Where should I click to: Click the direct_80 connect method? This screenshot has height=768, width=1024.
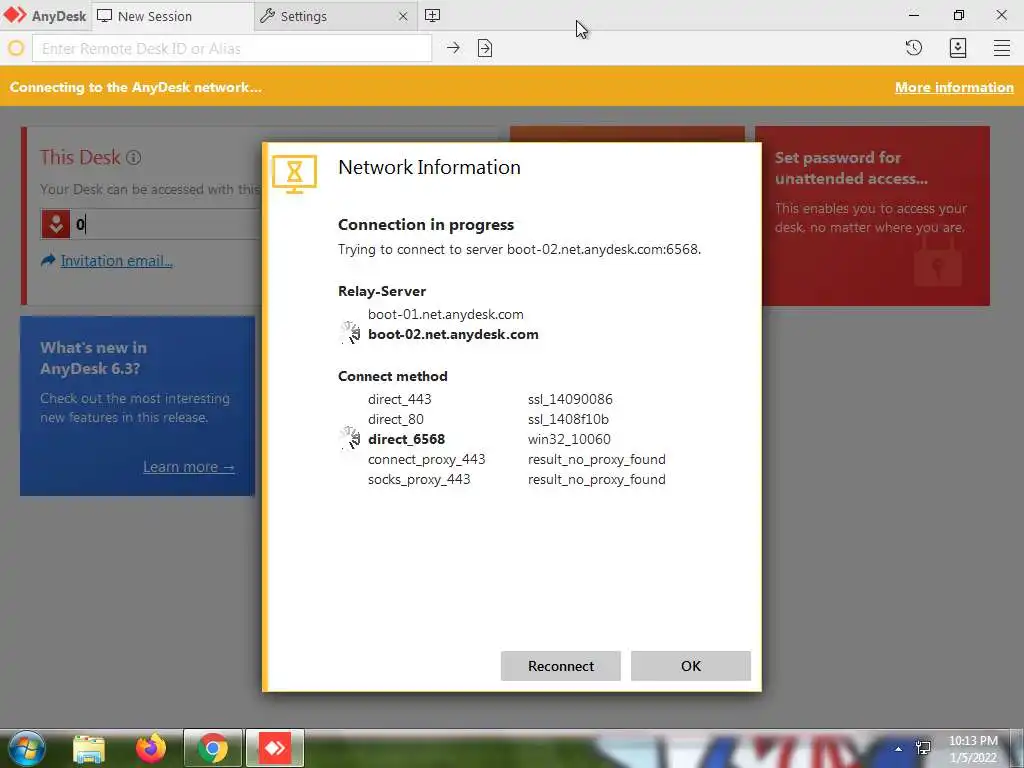click(396, 419)
